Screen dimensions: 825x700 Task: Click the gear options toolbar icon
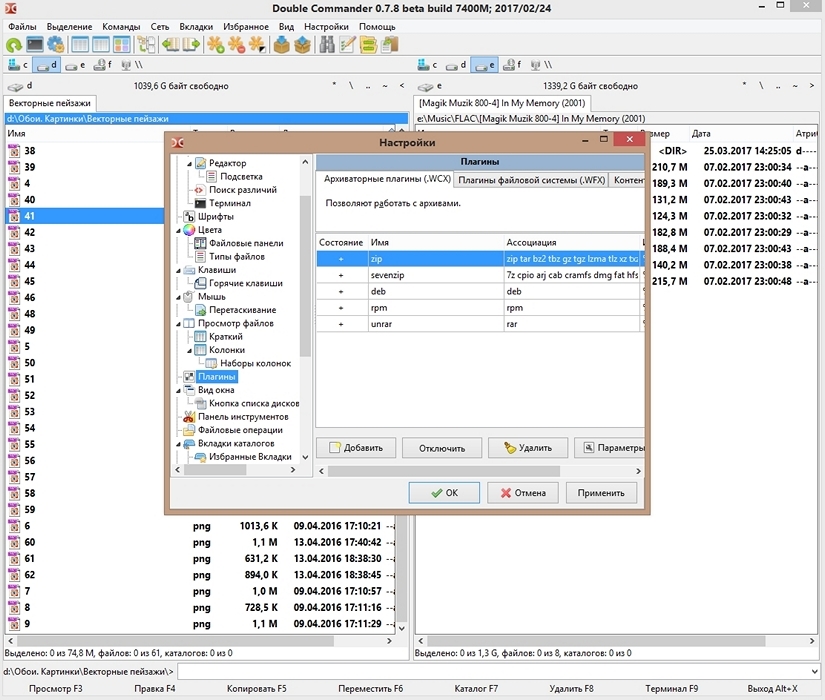tap(56, 45)
